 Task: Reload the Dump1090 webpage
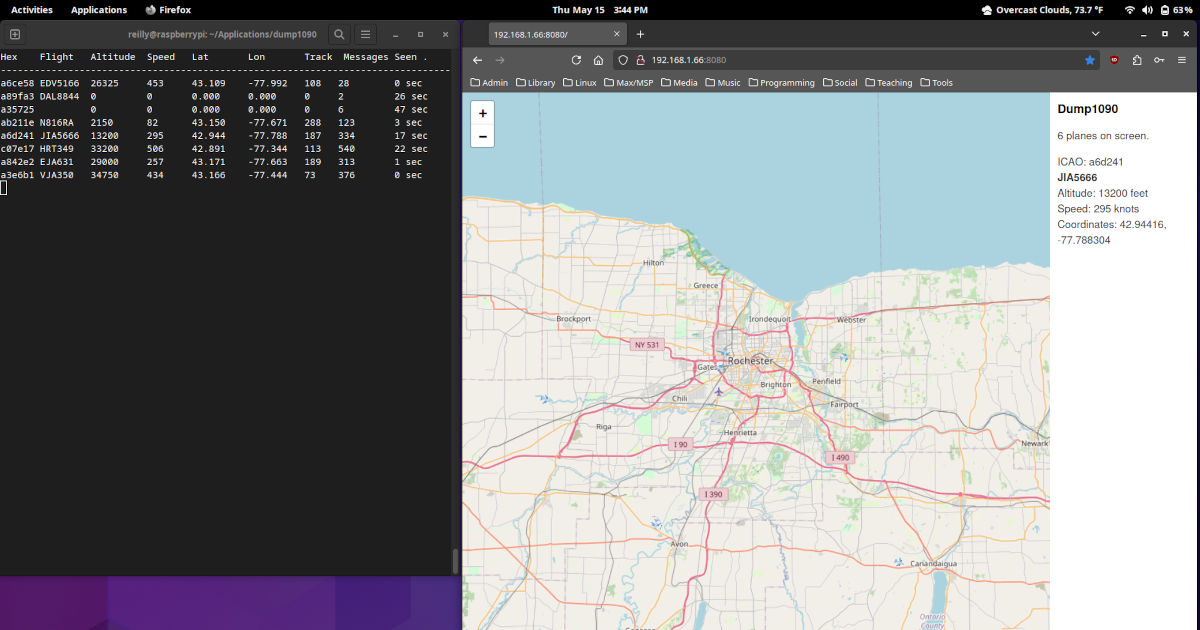click(575, 60)
